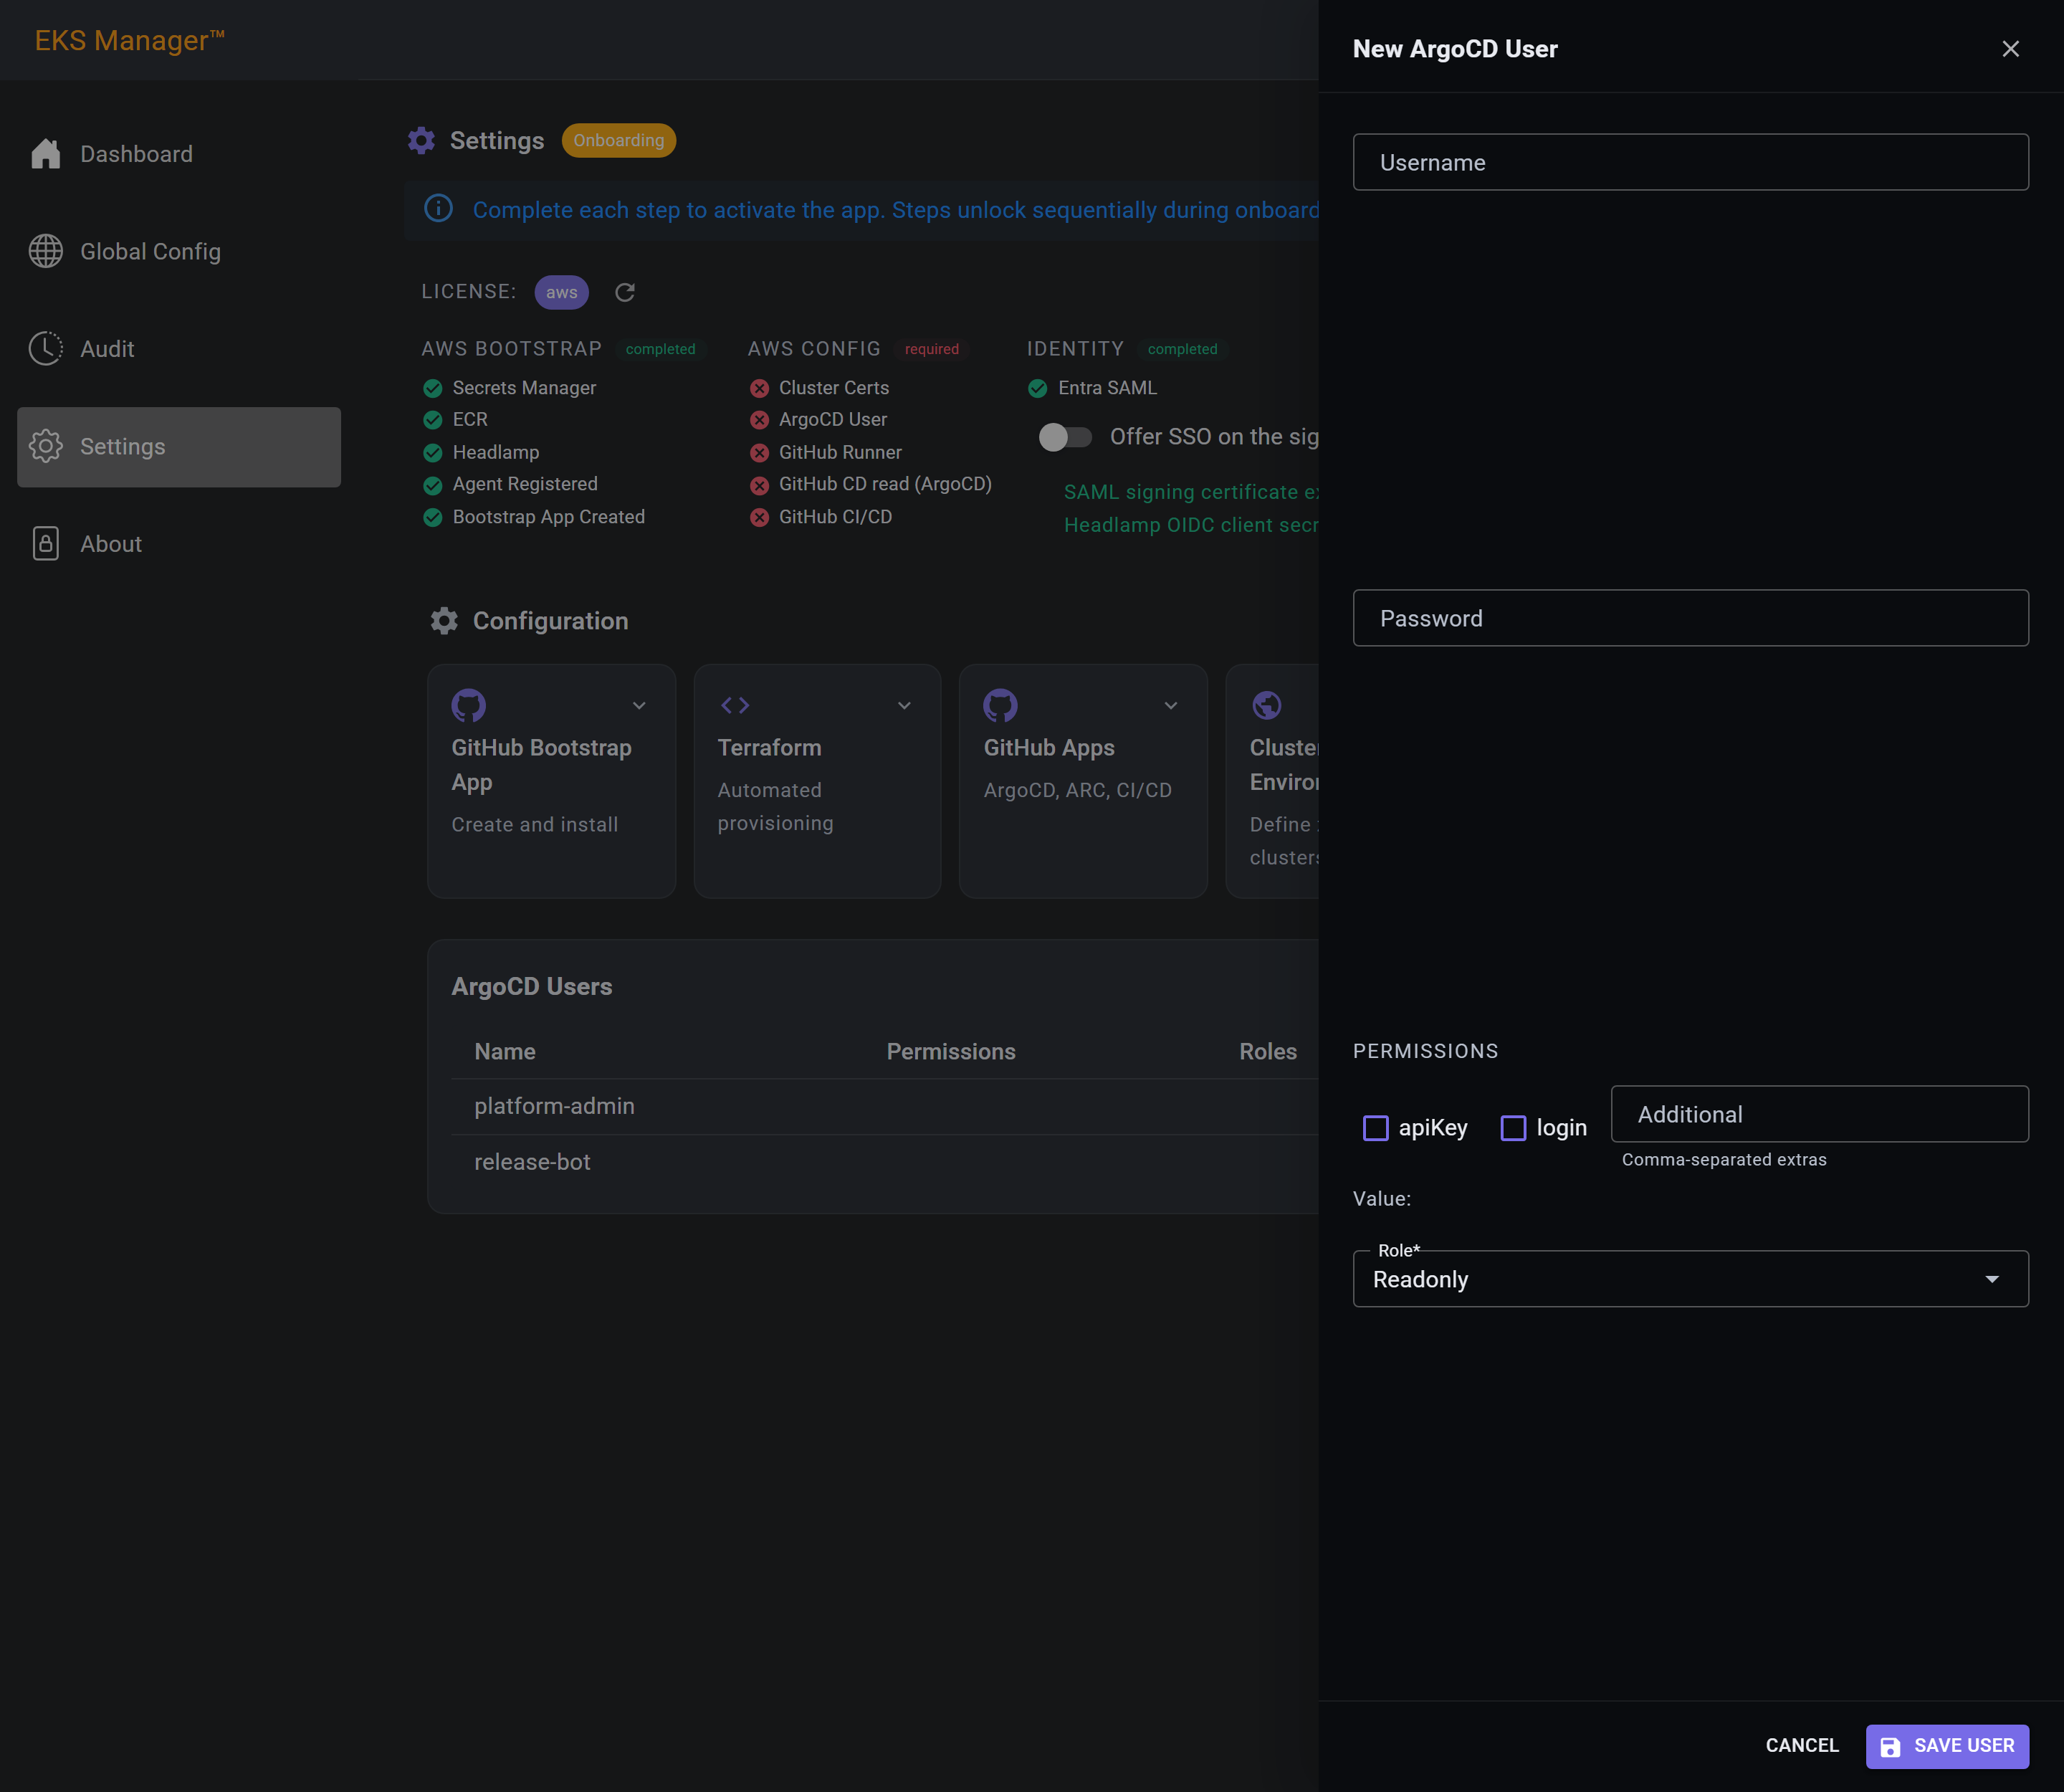
Task: Expand the GitHub Apps card chevron
Action: click(1171, 705)
